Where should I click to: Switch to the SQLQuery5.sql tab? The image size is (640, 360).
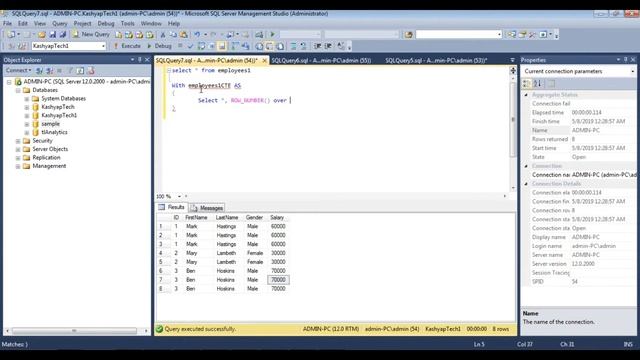tap(436, 60)
